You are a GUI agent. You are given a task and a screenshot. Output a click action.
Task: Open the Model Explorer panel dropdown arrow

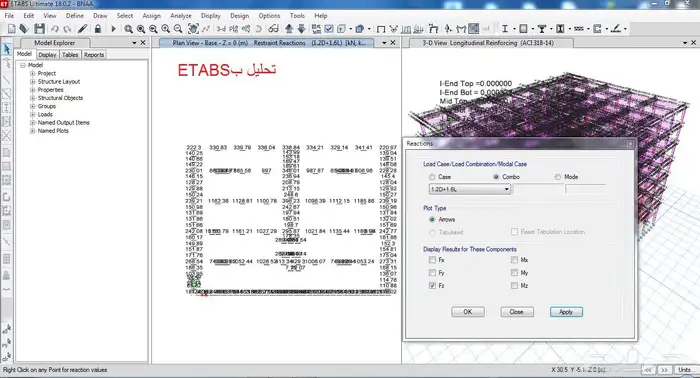point(134,43)
